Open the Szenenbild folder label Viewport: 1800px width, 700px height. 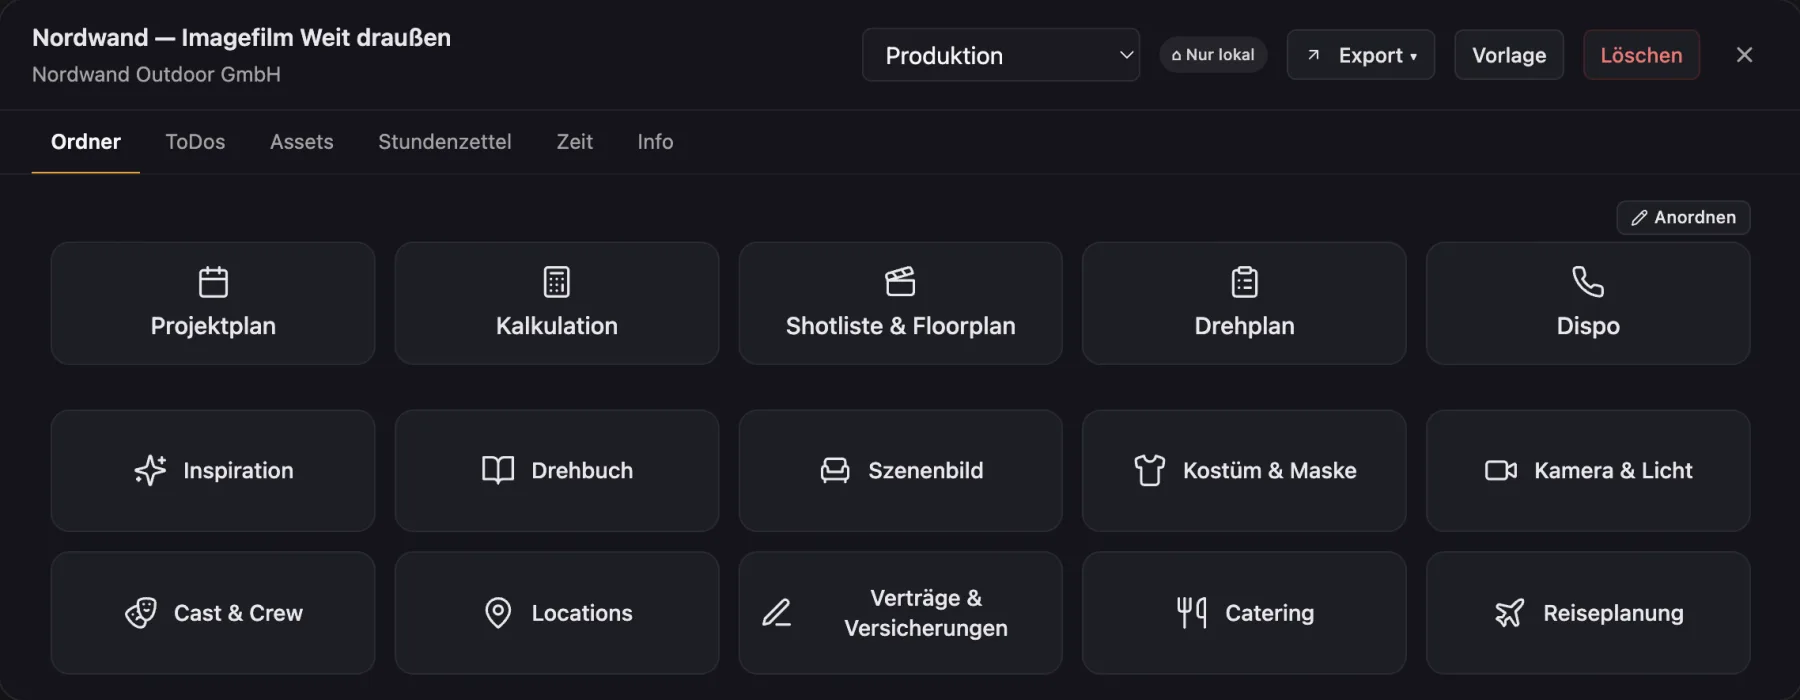(x=926, y=470)
